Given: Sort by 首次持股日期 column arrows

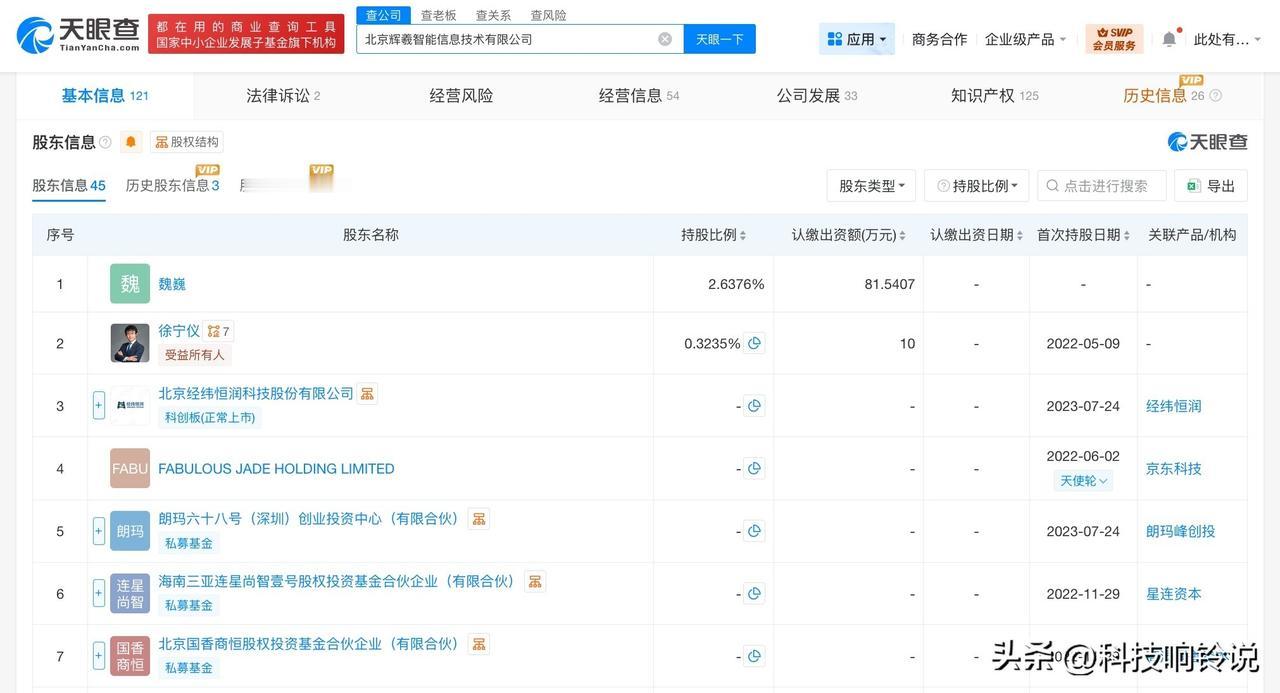Looking at the screenshot, I should 1126,236.
